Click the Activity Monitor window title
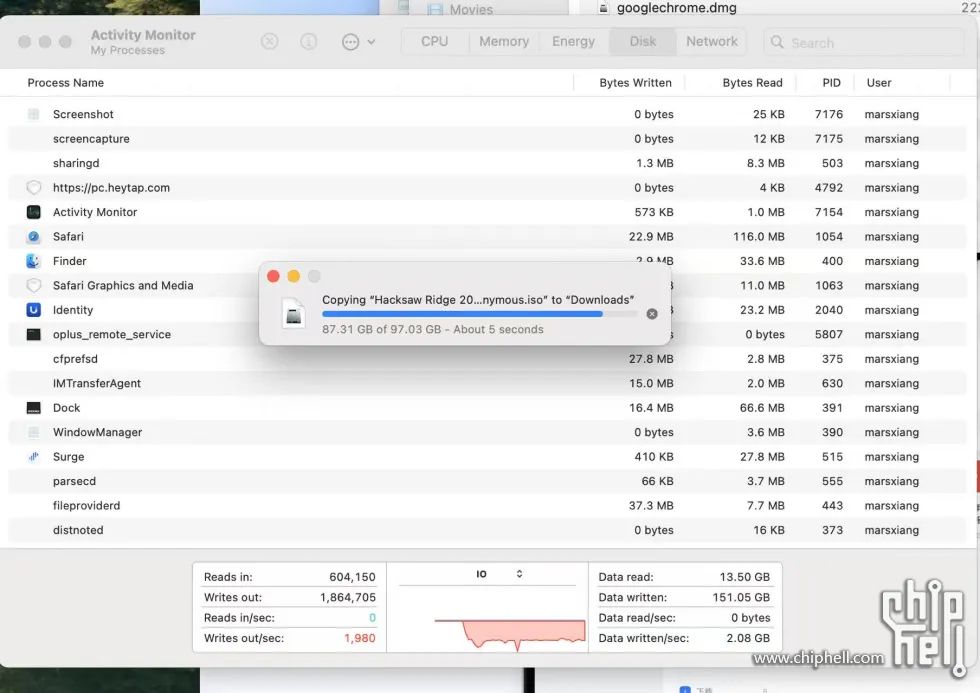Image resolution: width=980 pixels, height=693 pixels. pos(143,35)
